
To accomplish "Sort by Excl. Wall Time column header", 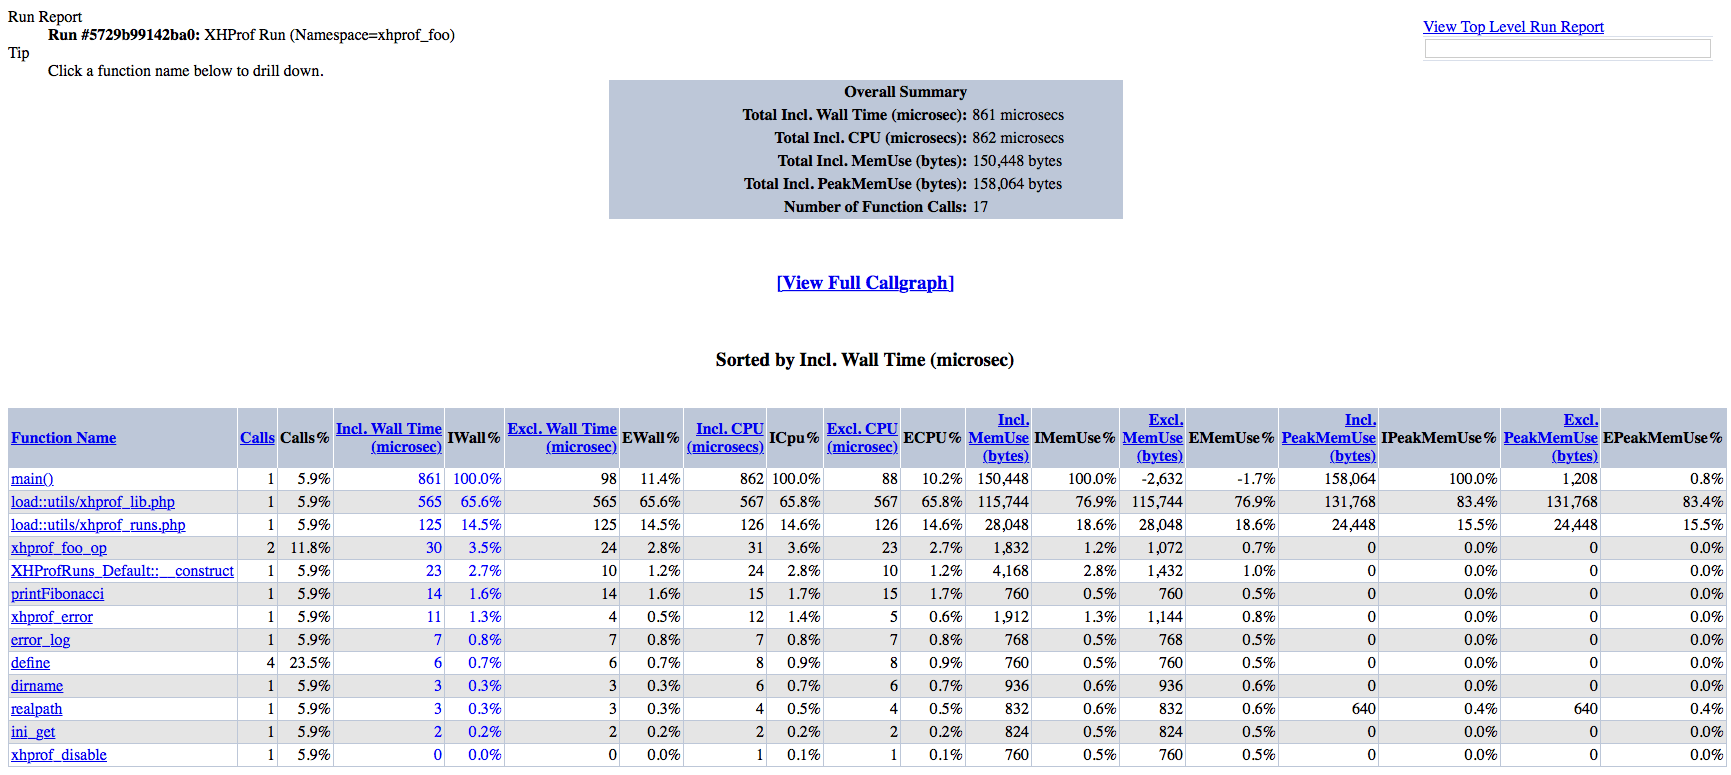I will pos(562,438).
